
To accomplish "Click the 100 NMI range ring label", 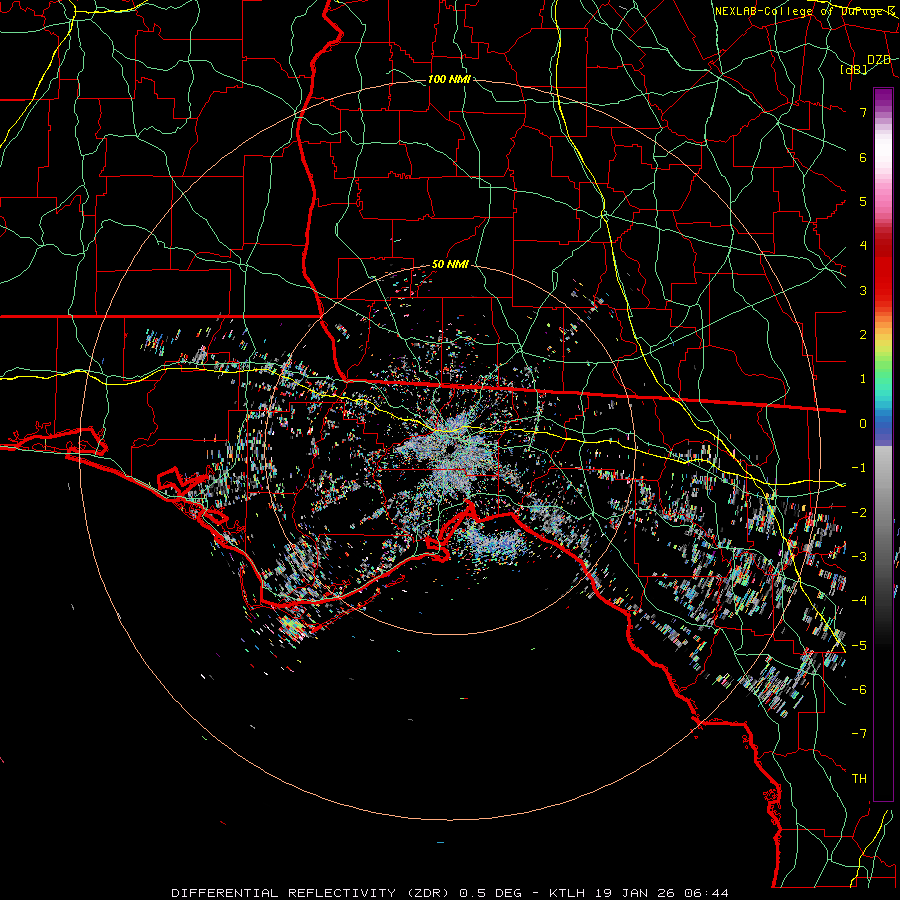I will [449, 79].
